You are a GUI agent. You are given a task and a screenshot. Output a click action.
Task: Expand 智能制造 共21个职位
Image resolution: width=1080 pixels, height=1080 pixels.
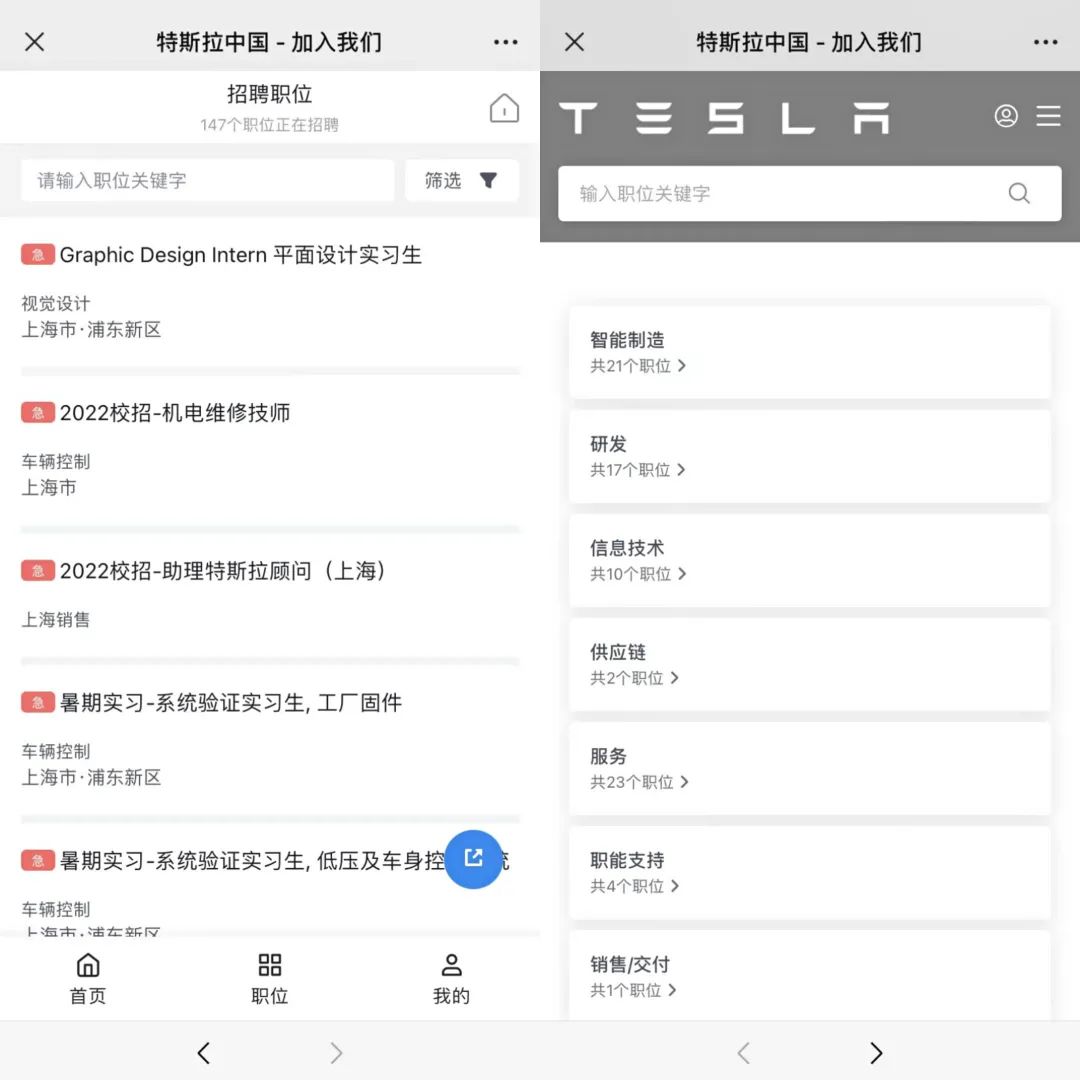(809, 352)
